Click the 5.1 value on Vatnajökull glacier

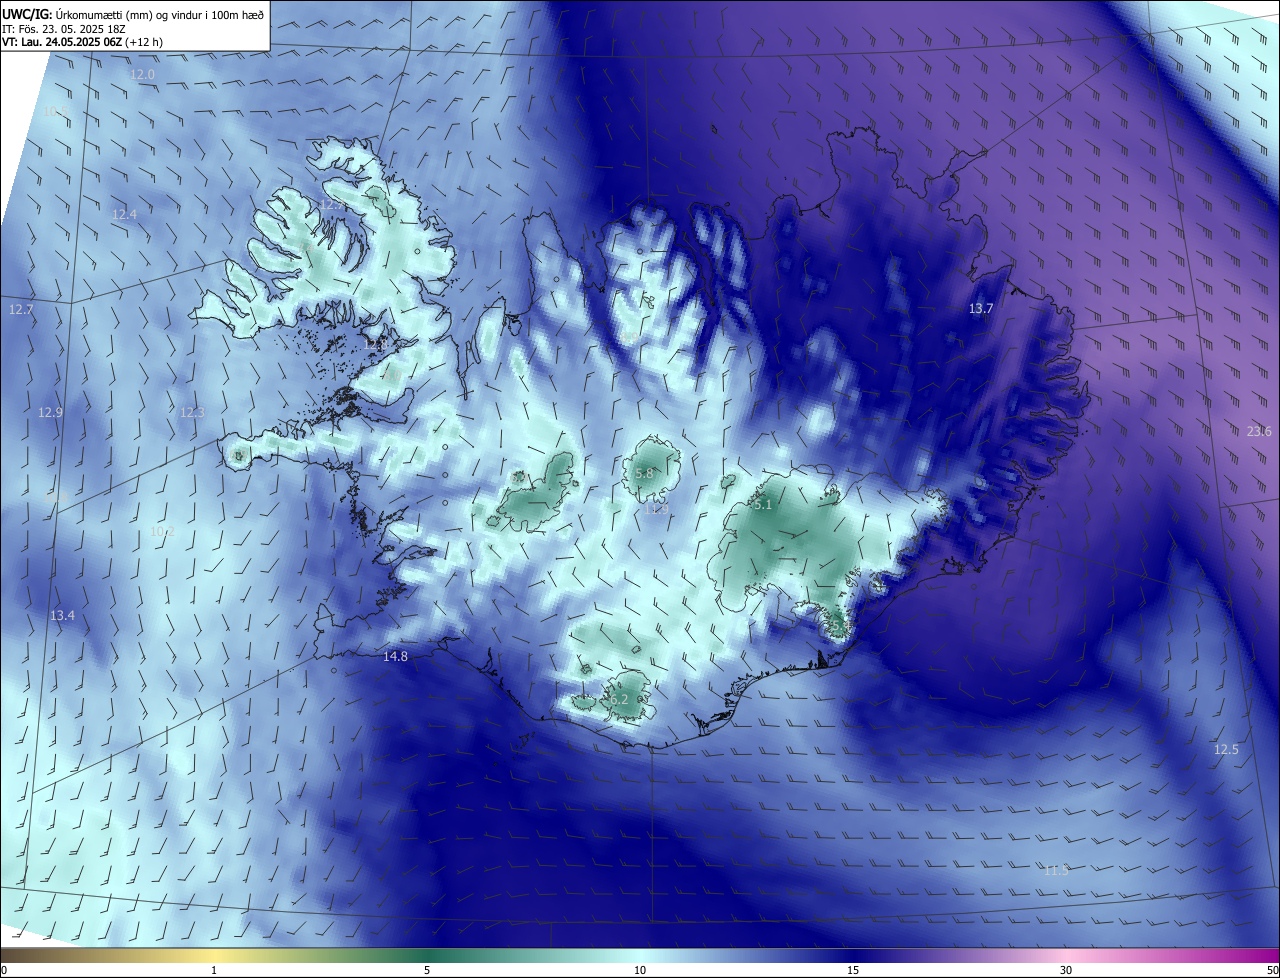[x=763, y=505]
